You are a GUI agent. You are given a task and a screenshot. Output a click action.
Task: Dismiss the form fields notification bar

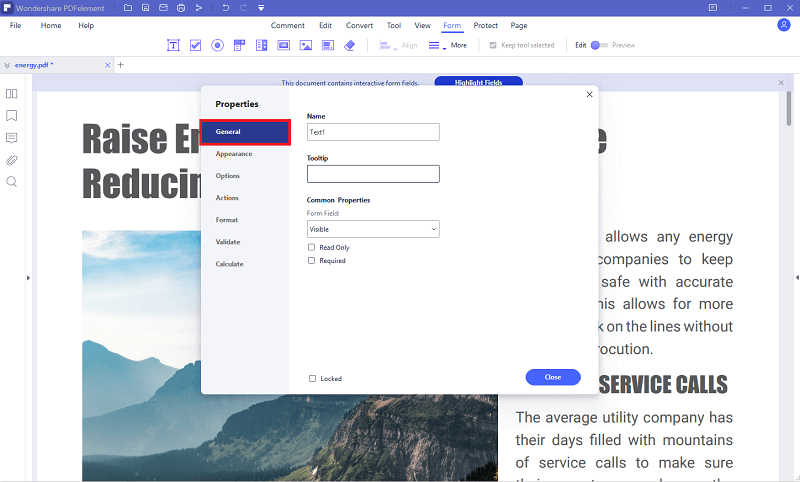tap(781, 82)
